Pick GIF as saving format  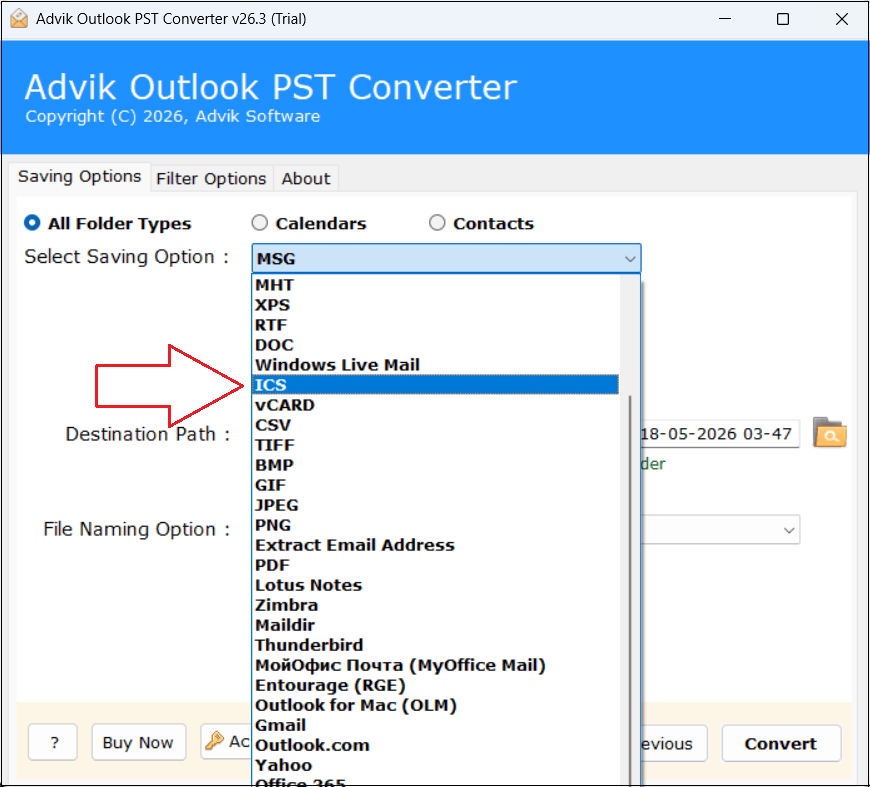tap(436, 485)
